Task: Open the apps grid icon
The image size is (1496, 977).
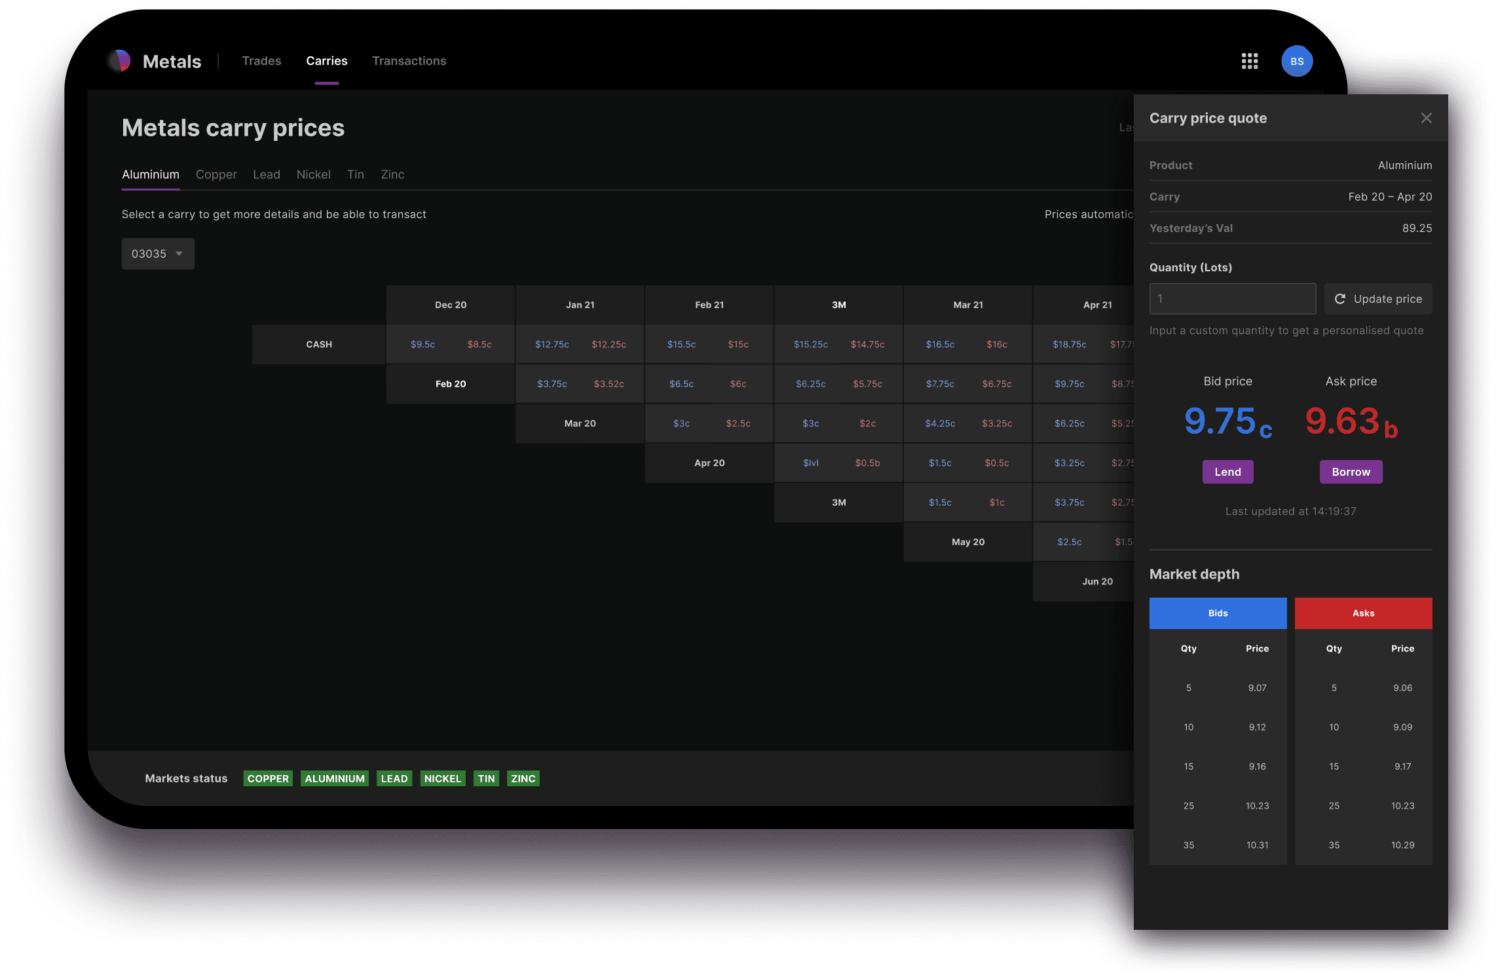Action: pyautogui.click(x=1249, y=61)
